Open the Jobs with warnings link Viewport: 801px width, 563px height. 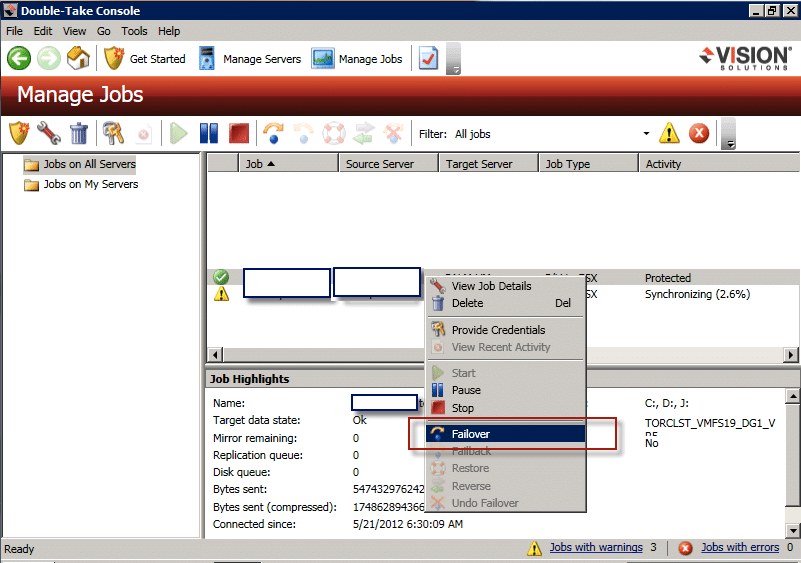596,547
